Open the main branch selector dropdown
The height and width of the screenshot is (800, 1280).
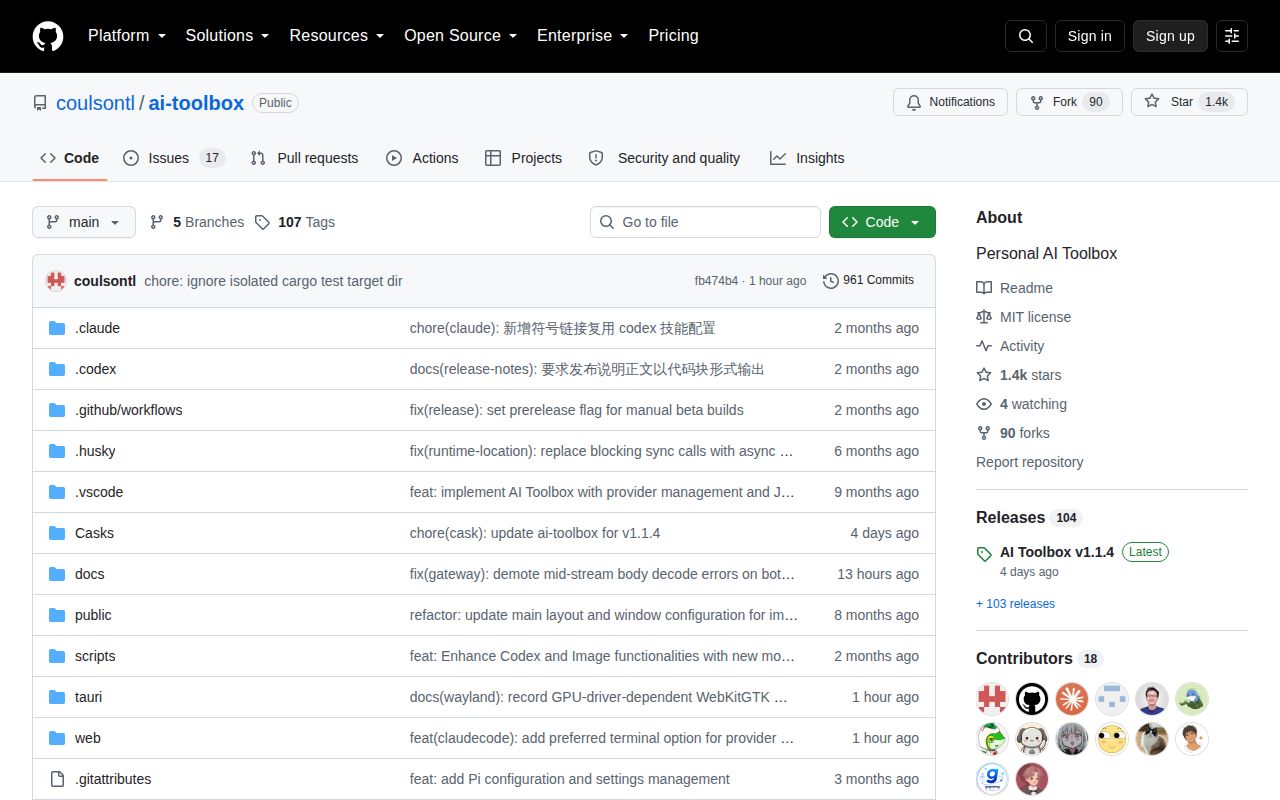tap(84, 222)
